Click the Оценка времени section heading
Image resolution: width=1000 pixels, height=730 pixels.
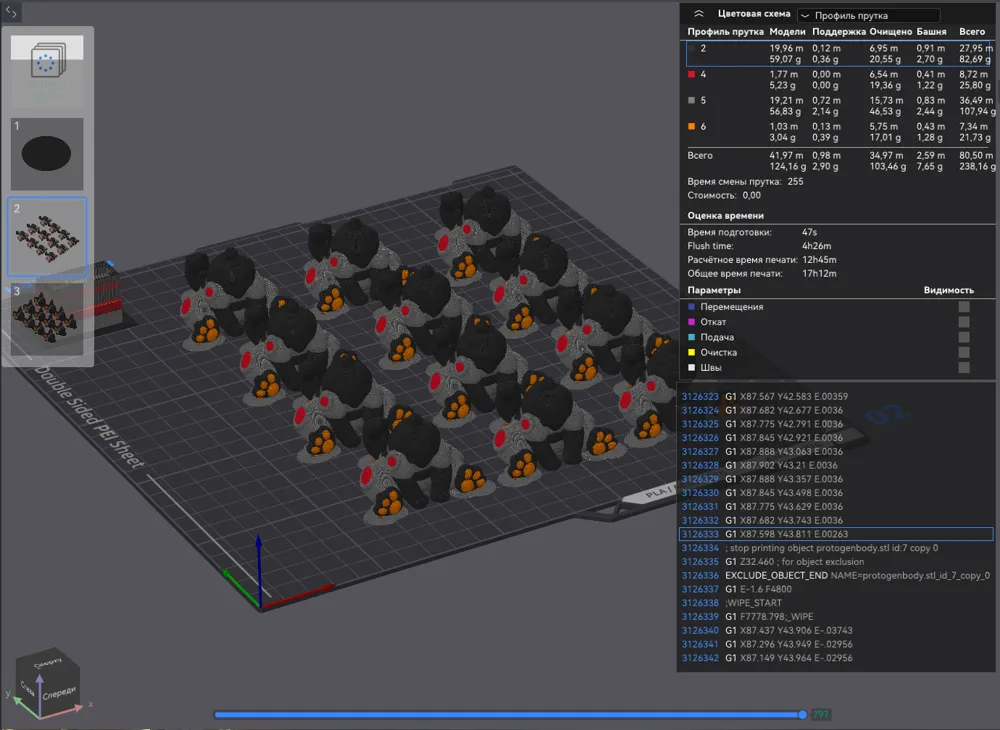pyautogui.click(x=725, y=215)
